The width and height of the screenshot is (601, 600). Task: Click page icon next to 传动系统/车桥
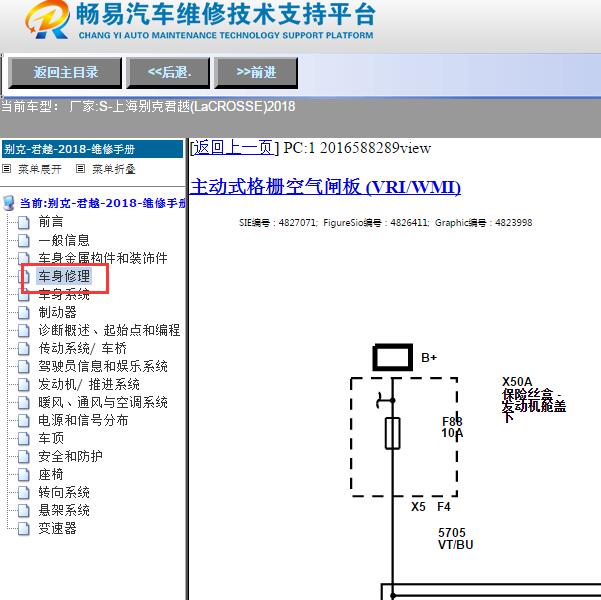click(x=24, y=348)
